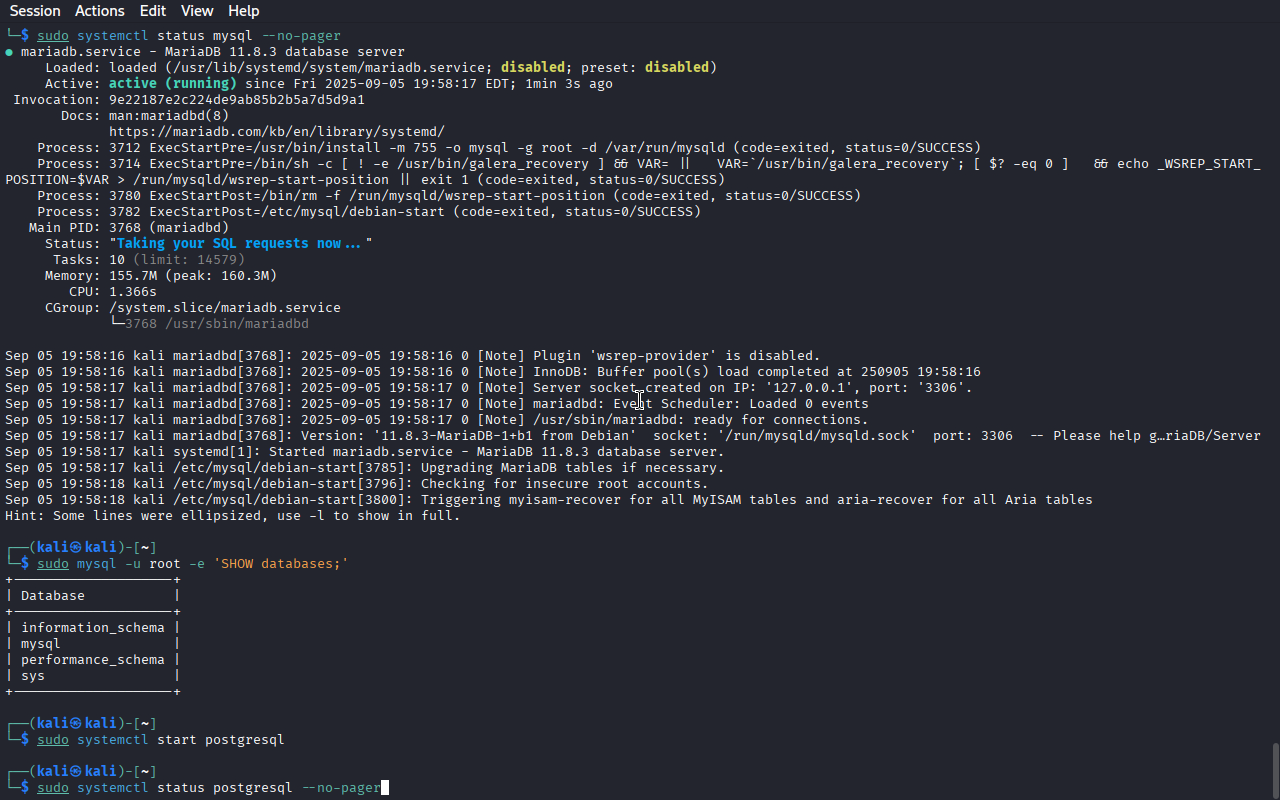Screen dimensions: 1280x800
Task: Click the 'information_schema' database row
Action: tap(93, 628)
